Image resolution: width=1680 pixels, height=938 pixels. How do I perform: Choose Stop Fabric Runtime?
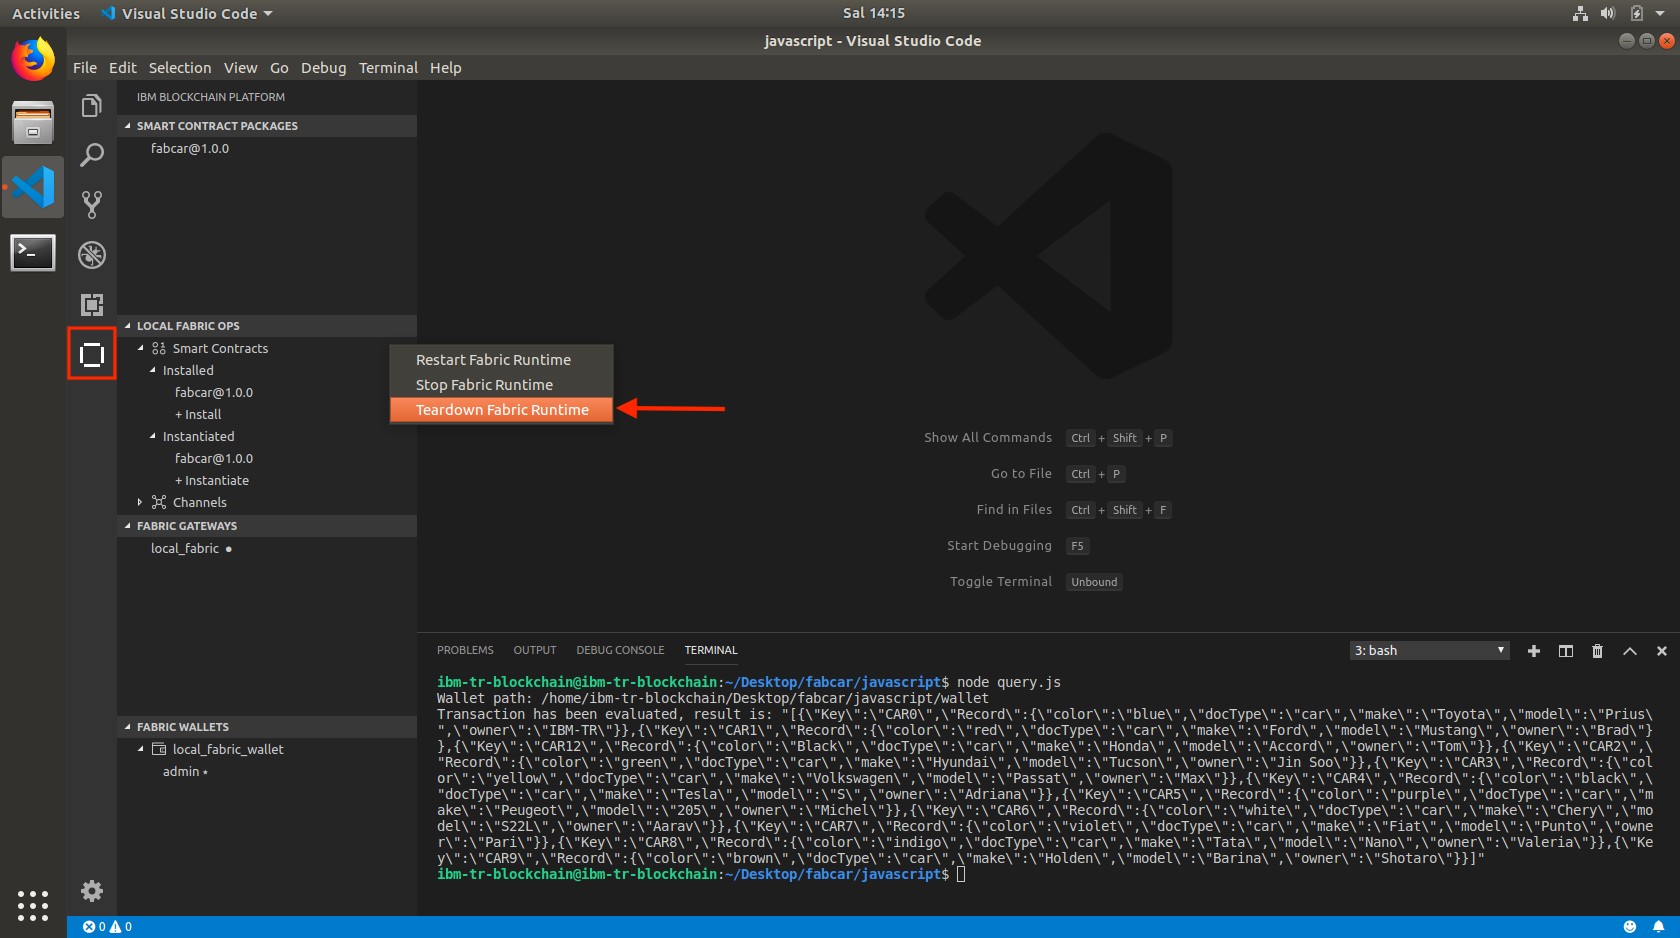[x=501, y=385]
